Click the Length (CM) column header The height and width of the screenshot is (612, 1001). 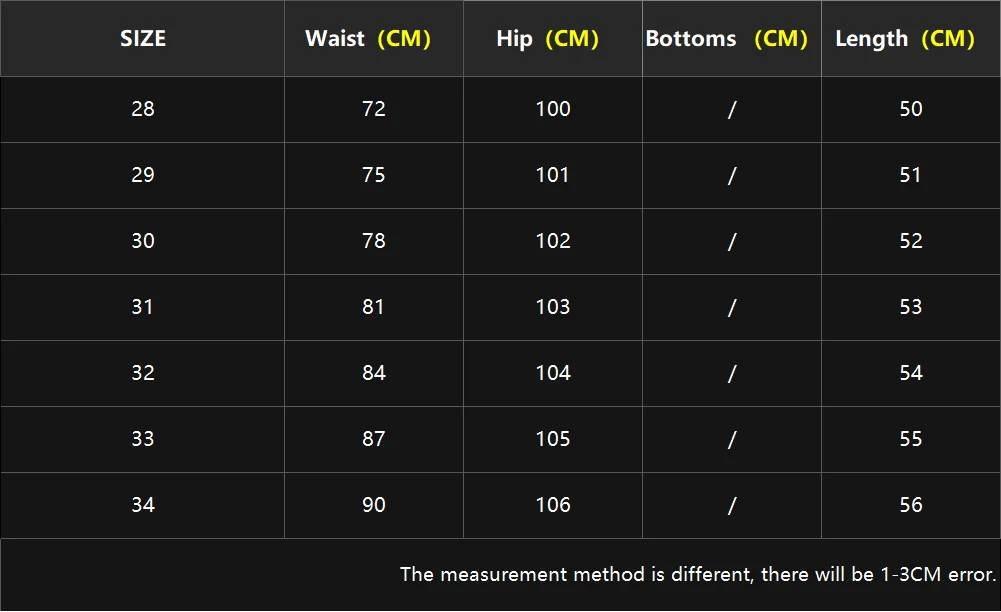[x=905, y=38]
